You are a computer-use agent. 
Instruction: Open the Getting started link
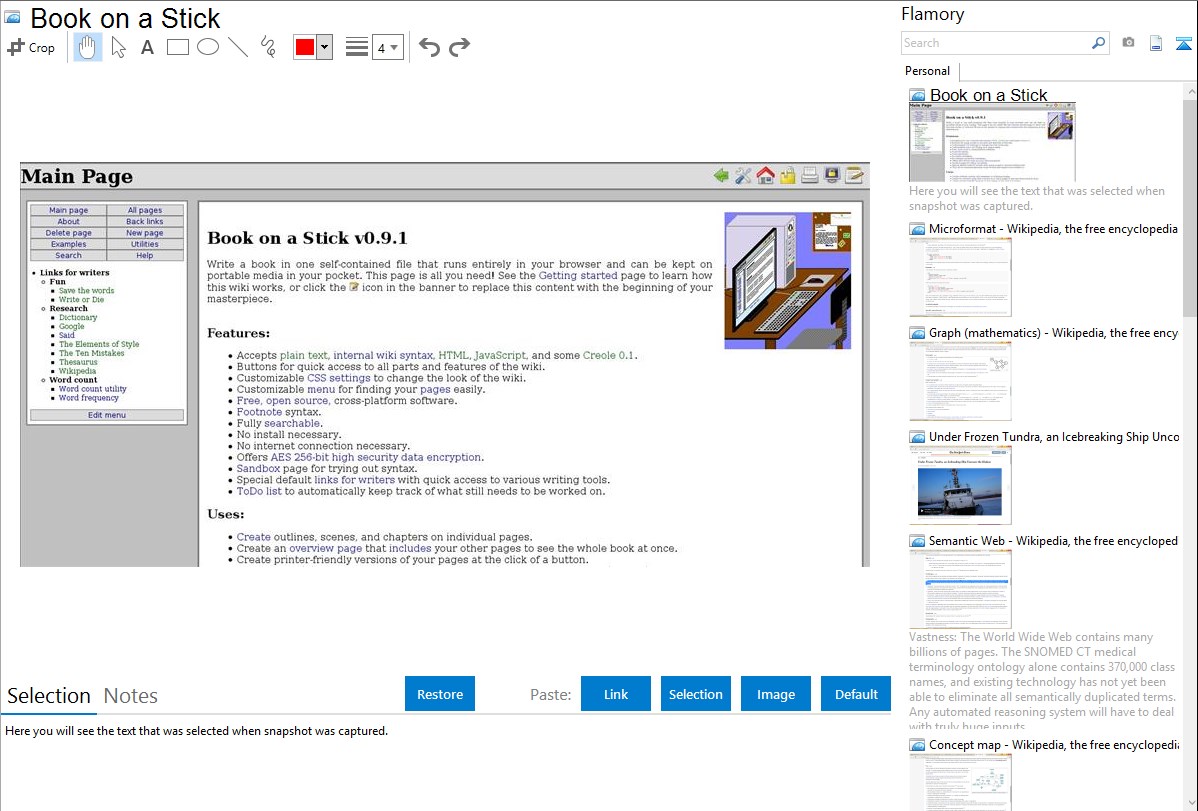click(x=578, y=276)
